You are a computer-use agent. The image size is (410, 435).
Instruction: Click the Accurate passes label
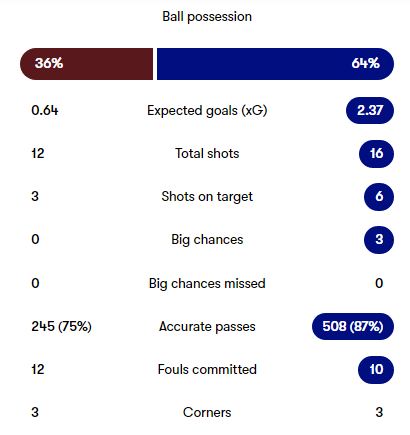(207, 326)
